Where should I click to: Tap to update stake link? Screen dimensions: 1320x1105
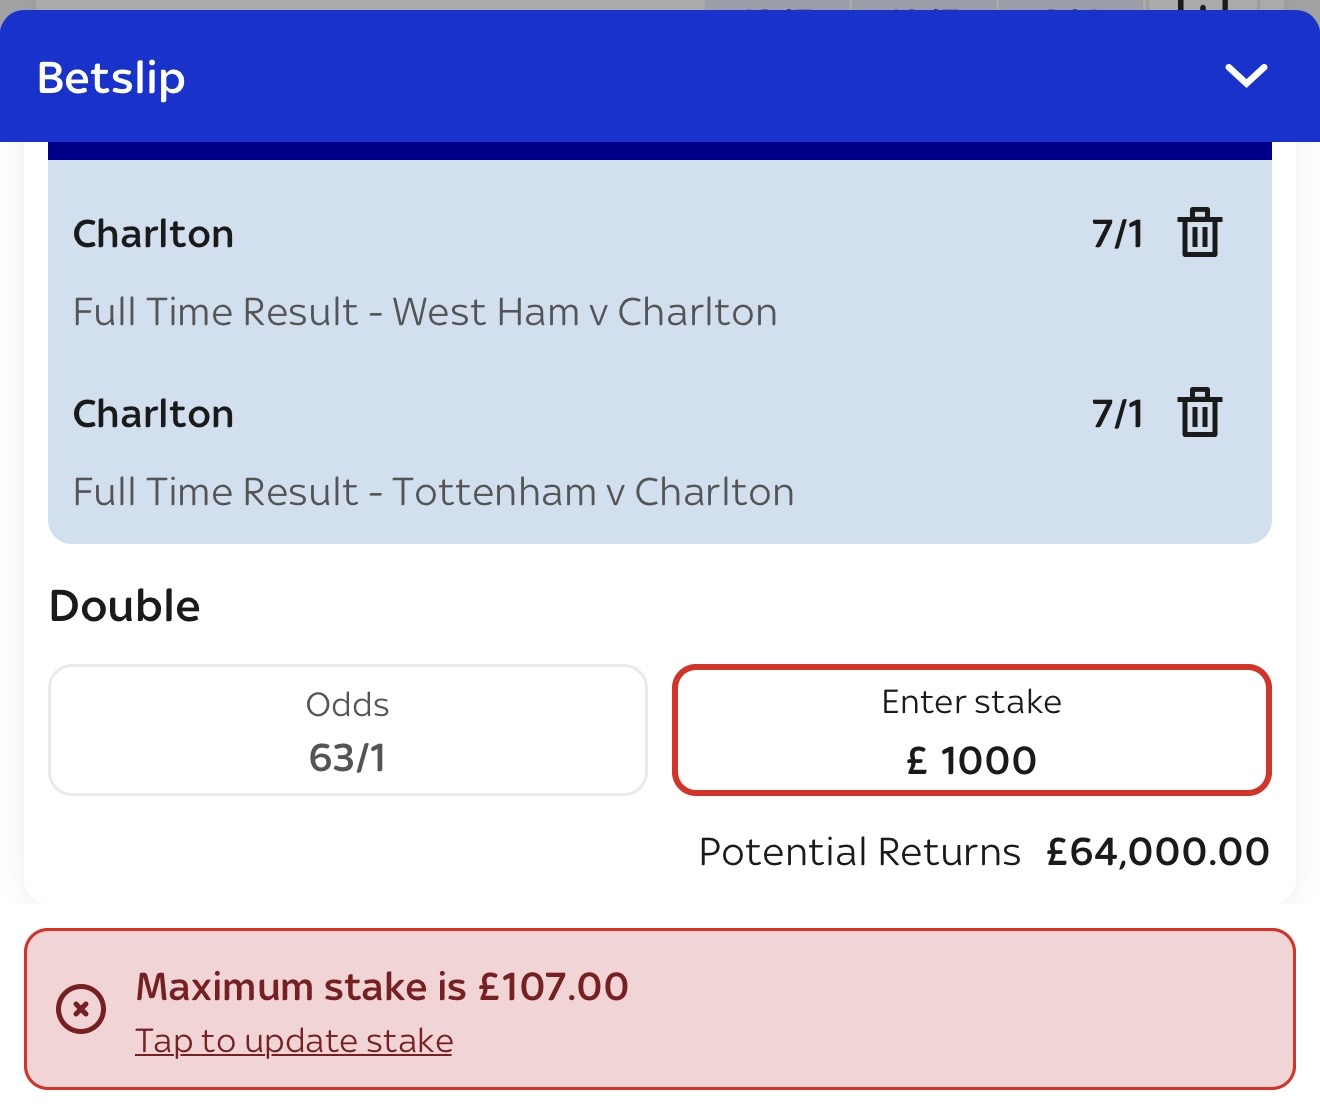point(294,1041)
